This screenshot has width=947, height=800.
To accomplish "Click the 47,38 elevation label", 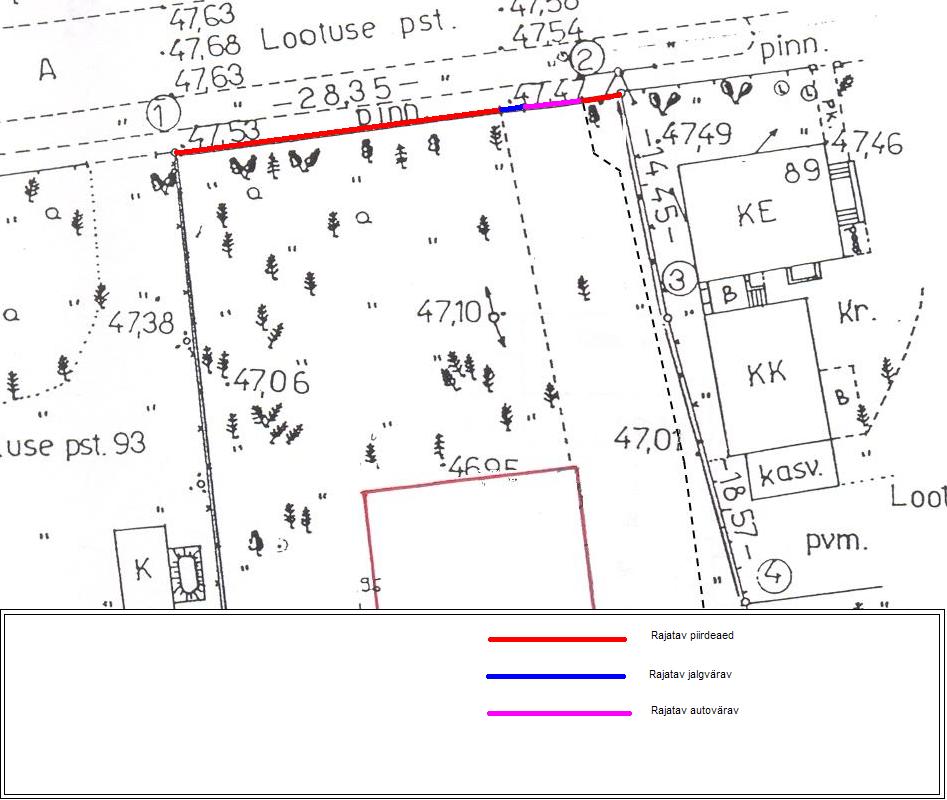I will pyautogui.click(x=141, y=323).
